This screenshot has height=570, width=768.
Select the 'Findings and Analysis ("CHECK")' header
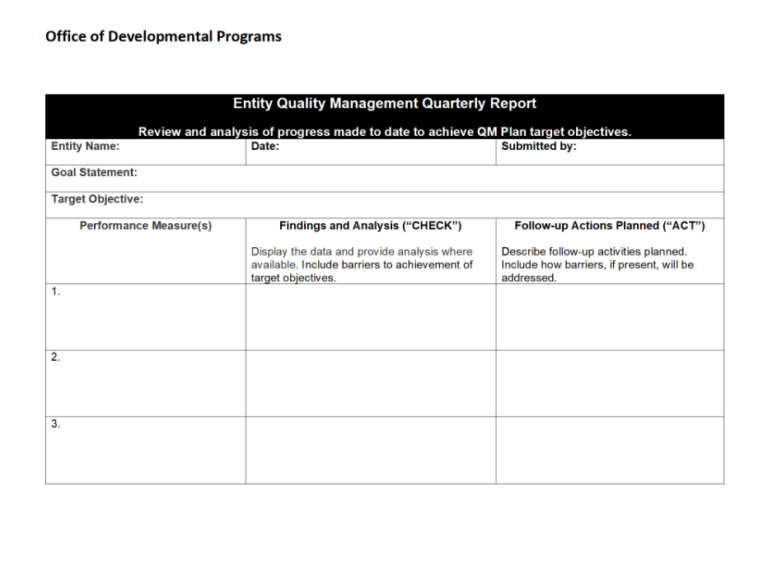pyautogui.click(x=371, y=226)
